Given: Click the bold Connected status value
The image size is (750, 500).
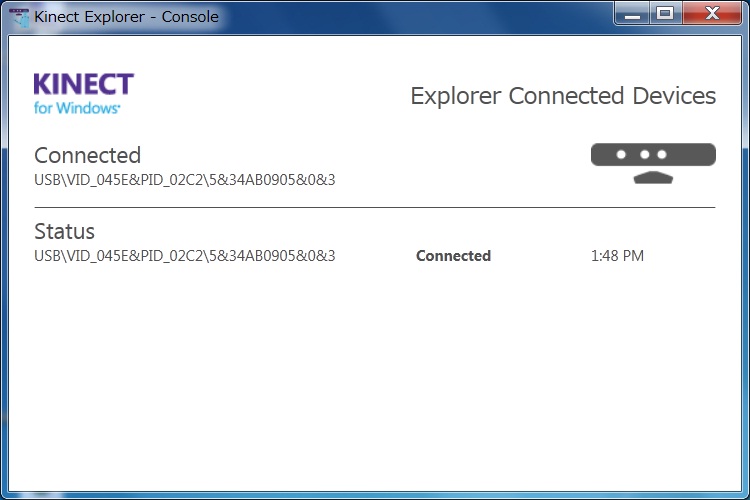Looking at the screenshot, I should (453, 256).
